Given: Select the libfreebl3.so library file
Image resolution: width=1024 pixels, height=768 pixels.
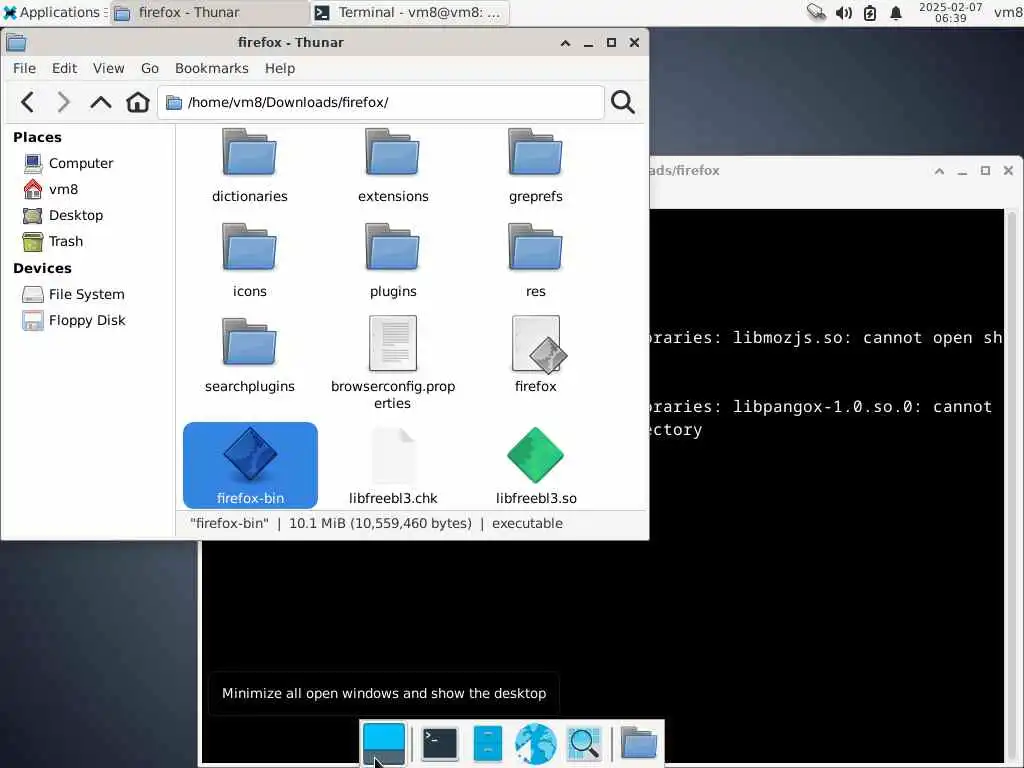Looking at the screenshot, I should [x=536, y=466].
